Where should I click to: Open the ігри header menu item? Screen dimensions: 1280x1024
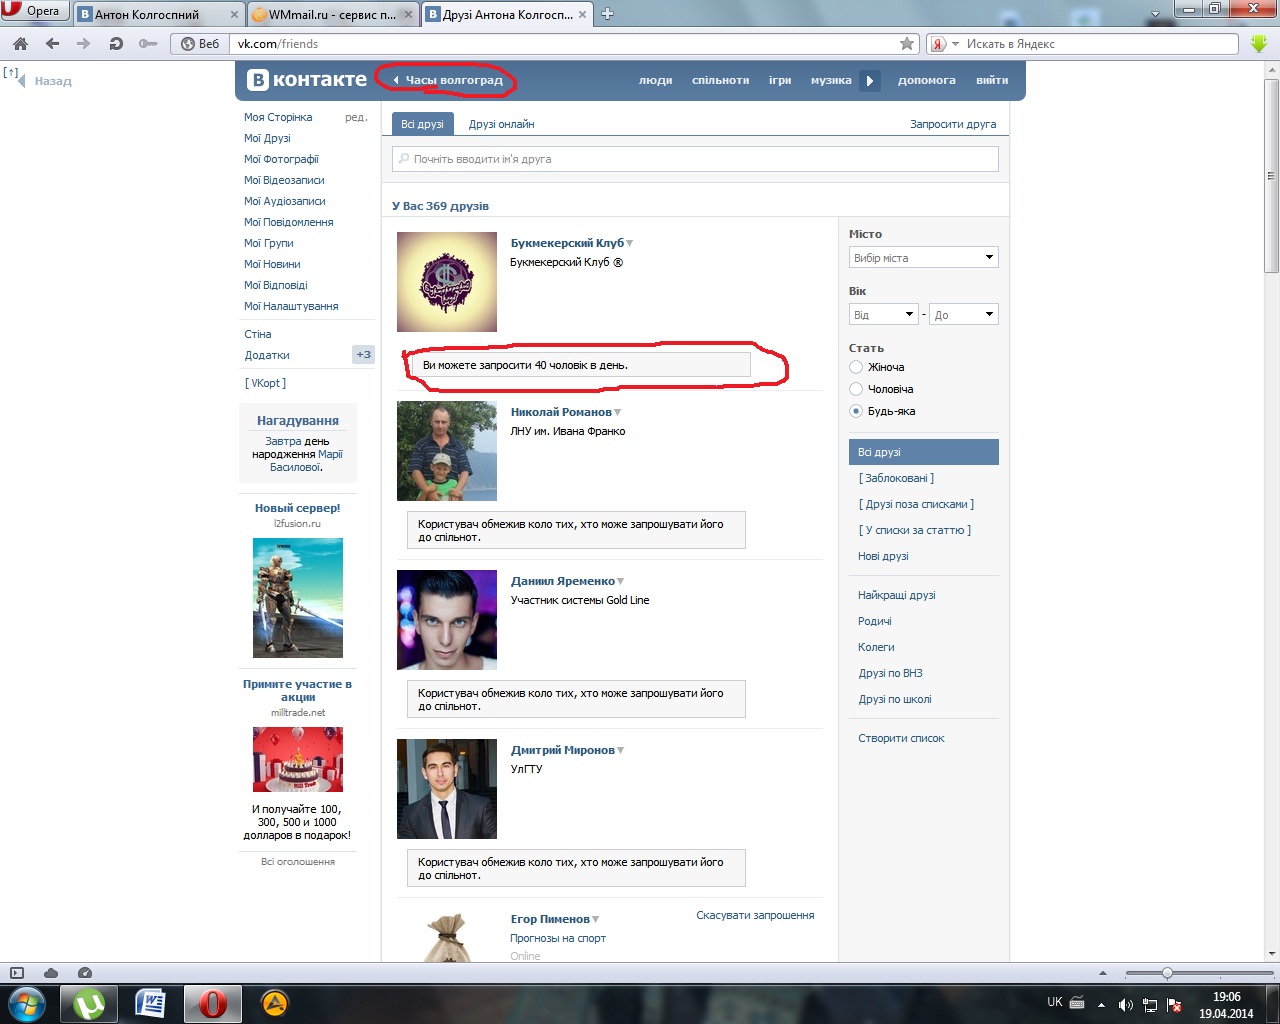click(x=780, y=80)
